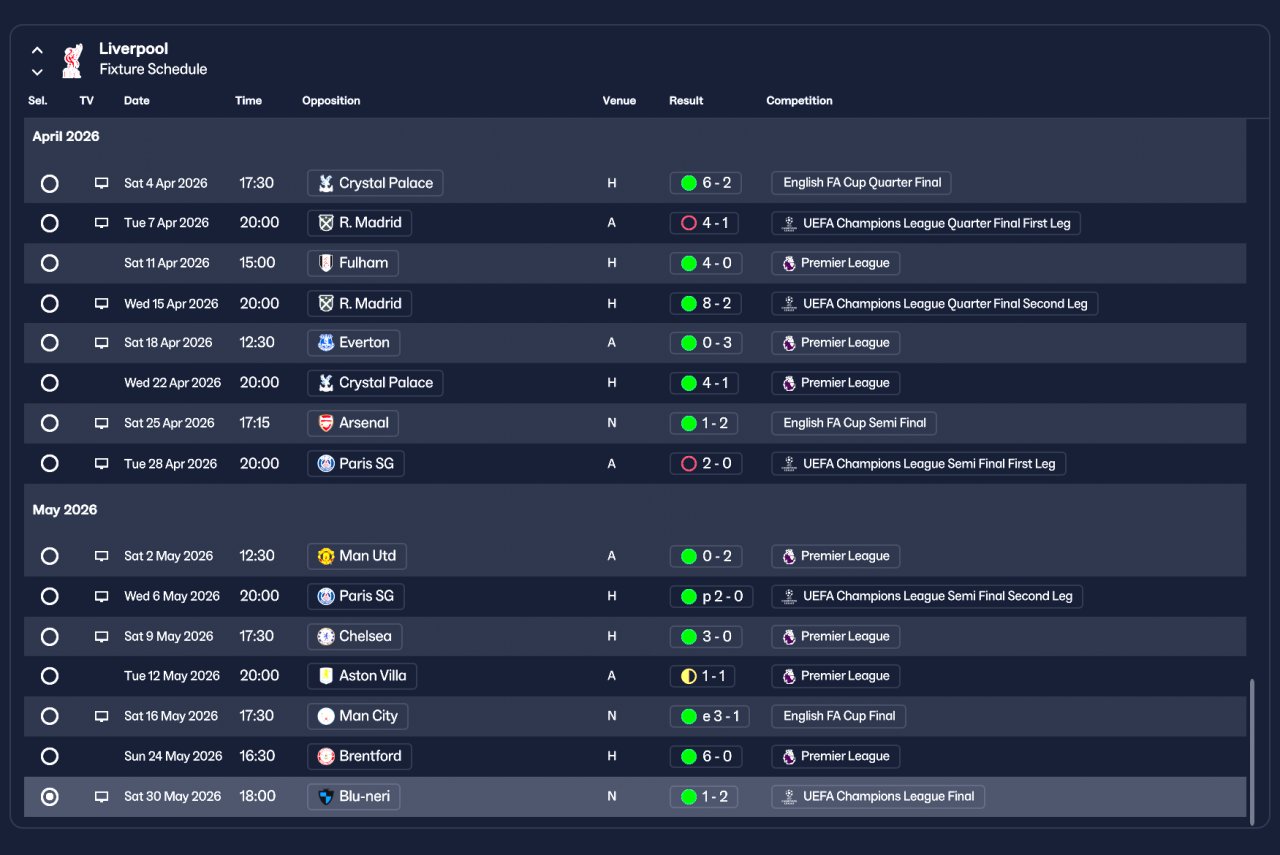Click the green win indicator for Fulham result
This screenshot has height=855, width=1280.
pos(688,263)
